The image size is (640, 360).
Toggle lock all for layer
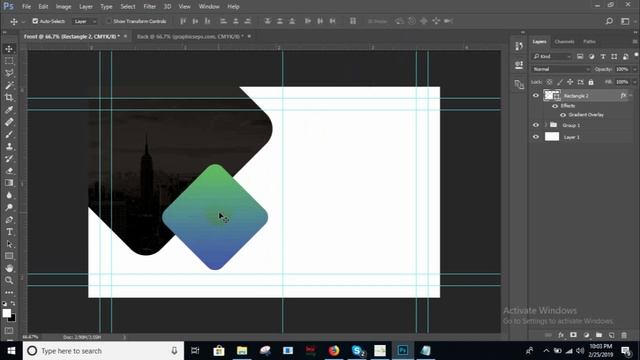tap(591, 82)
